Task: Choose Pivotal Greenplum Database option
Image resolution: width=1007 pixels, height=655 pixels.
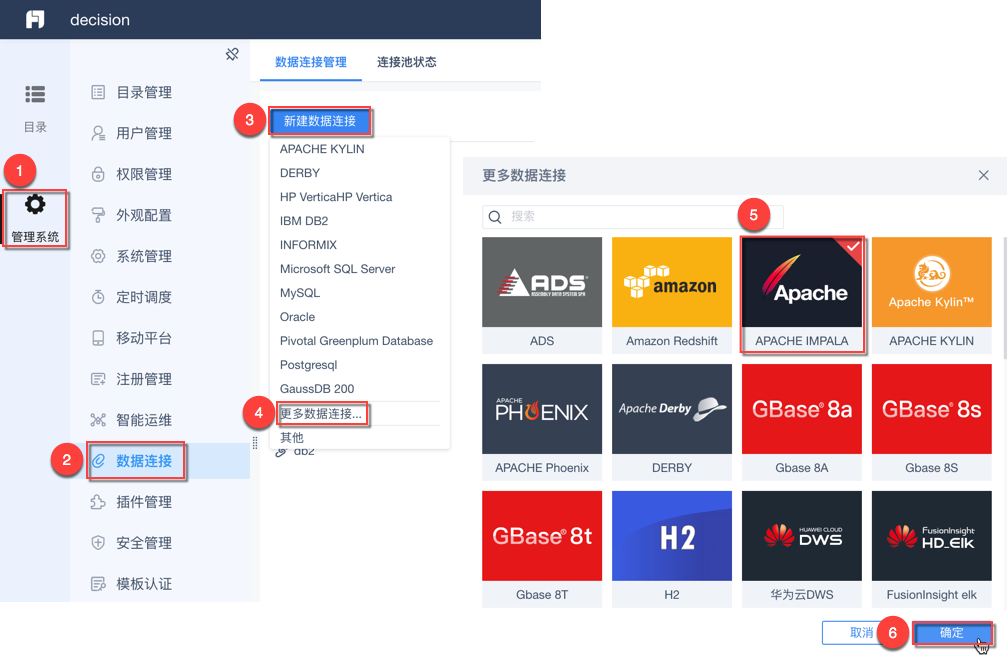Action: tap(356, 341)
